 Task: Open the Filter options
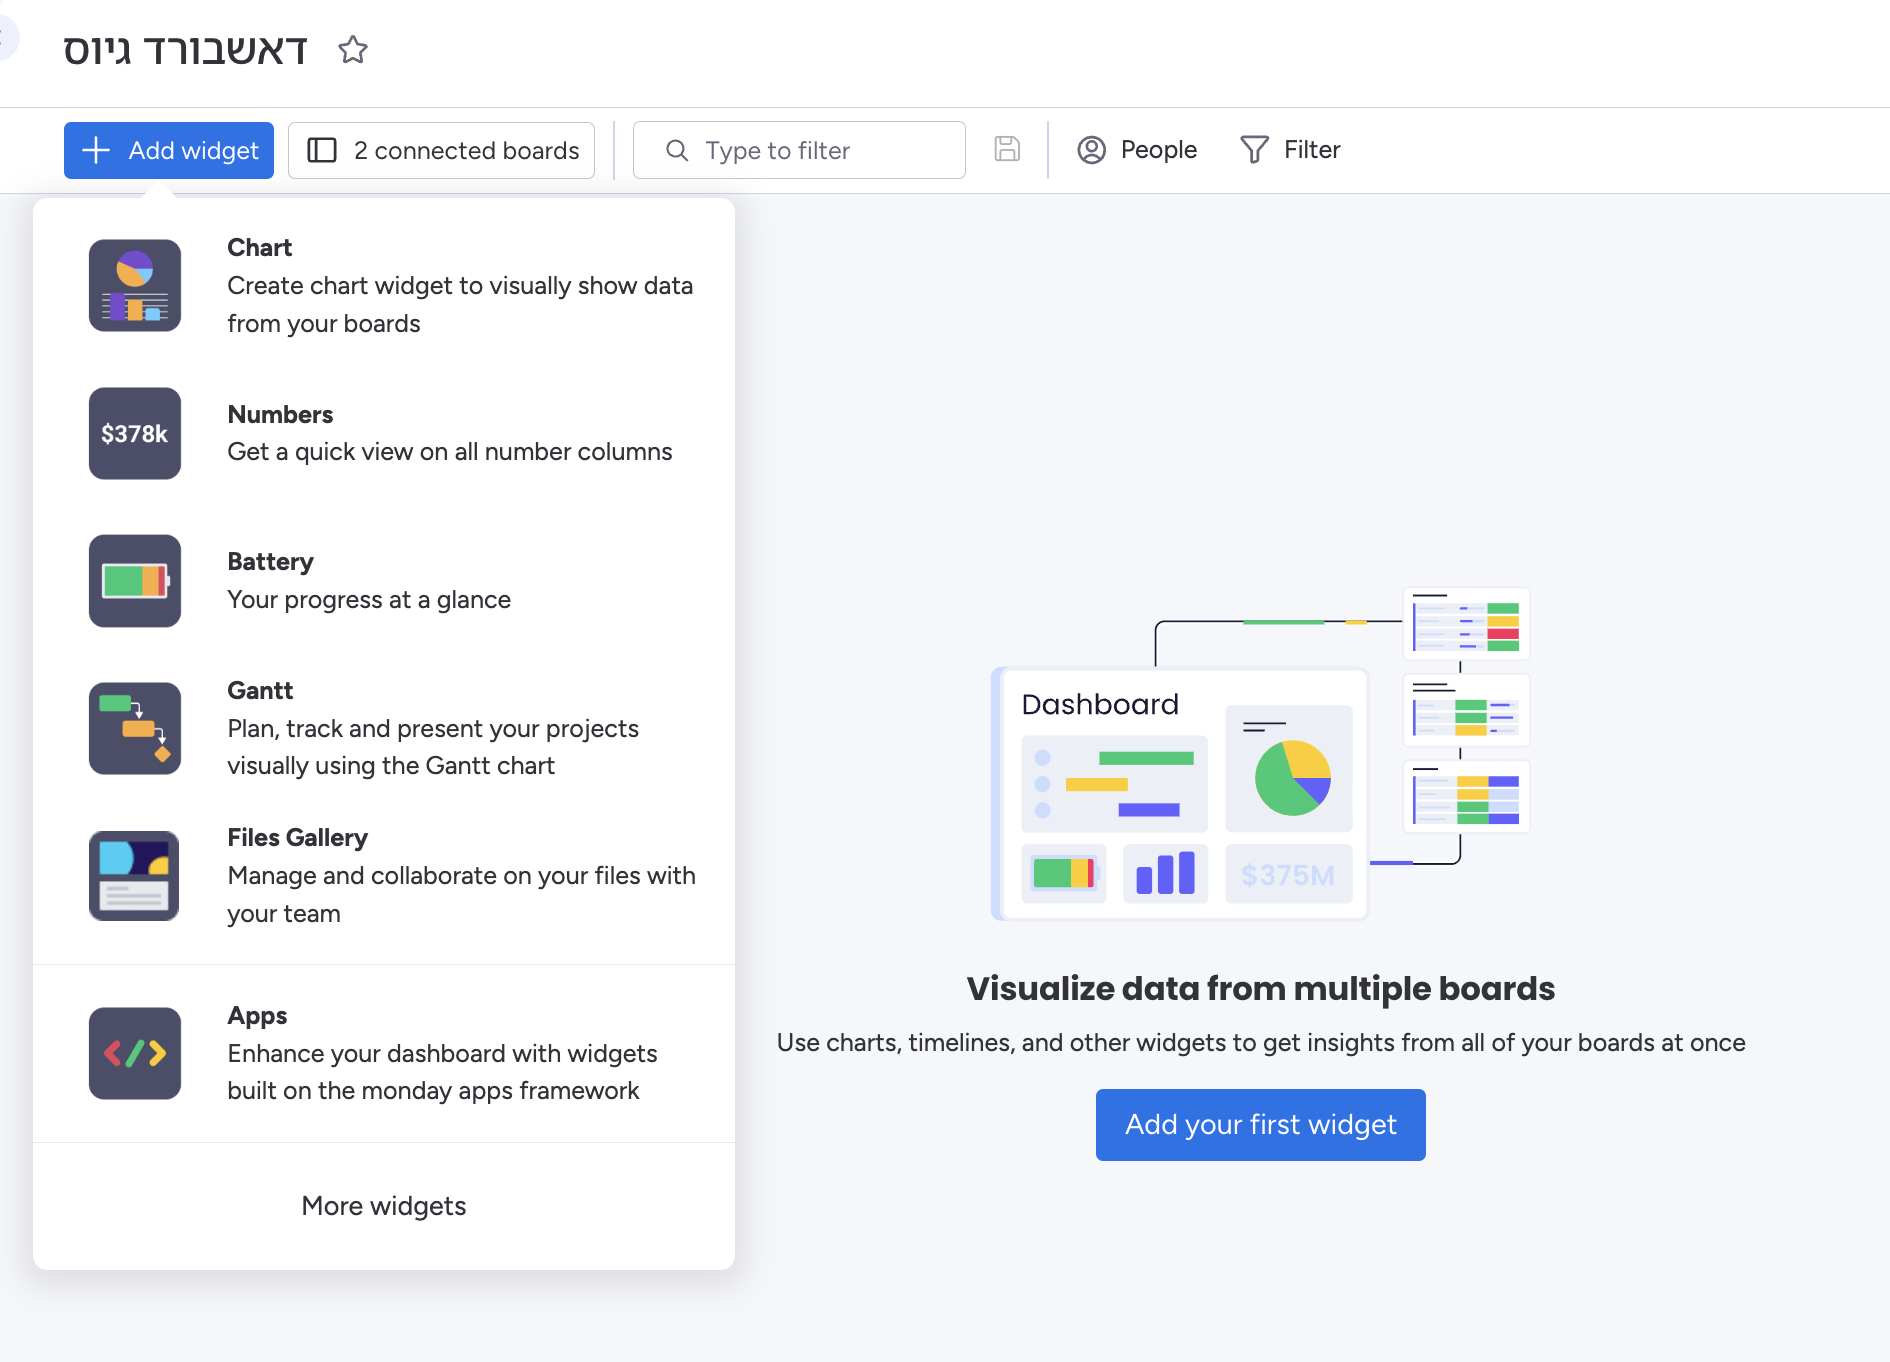1290,150
